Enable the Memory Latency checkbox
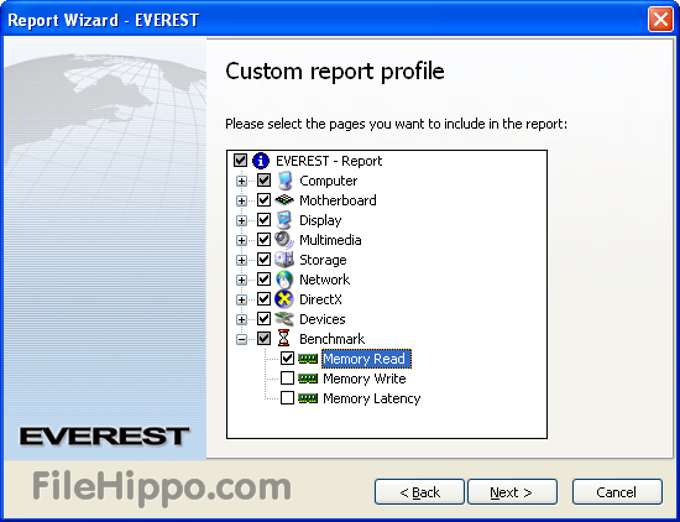 pyautogui.click(x=288, y=398)
